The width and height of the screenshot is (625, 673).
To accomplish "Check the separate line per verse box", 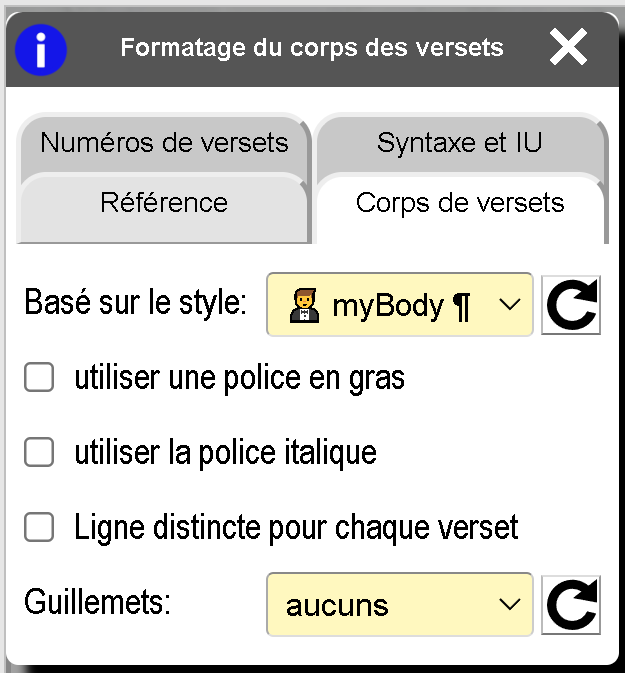I will click(x=39, y=527).
